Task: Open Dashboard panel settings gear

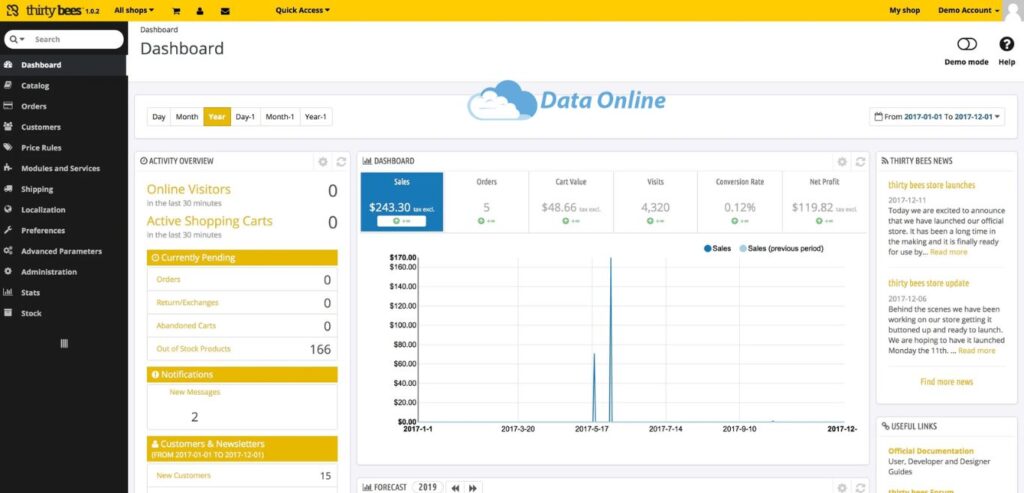Action: click(842, 161)
